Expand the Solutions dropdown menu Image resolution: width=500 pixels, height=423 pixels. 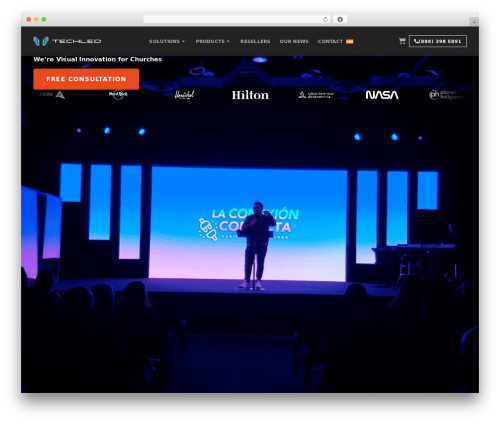[x=167, y=41]
